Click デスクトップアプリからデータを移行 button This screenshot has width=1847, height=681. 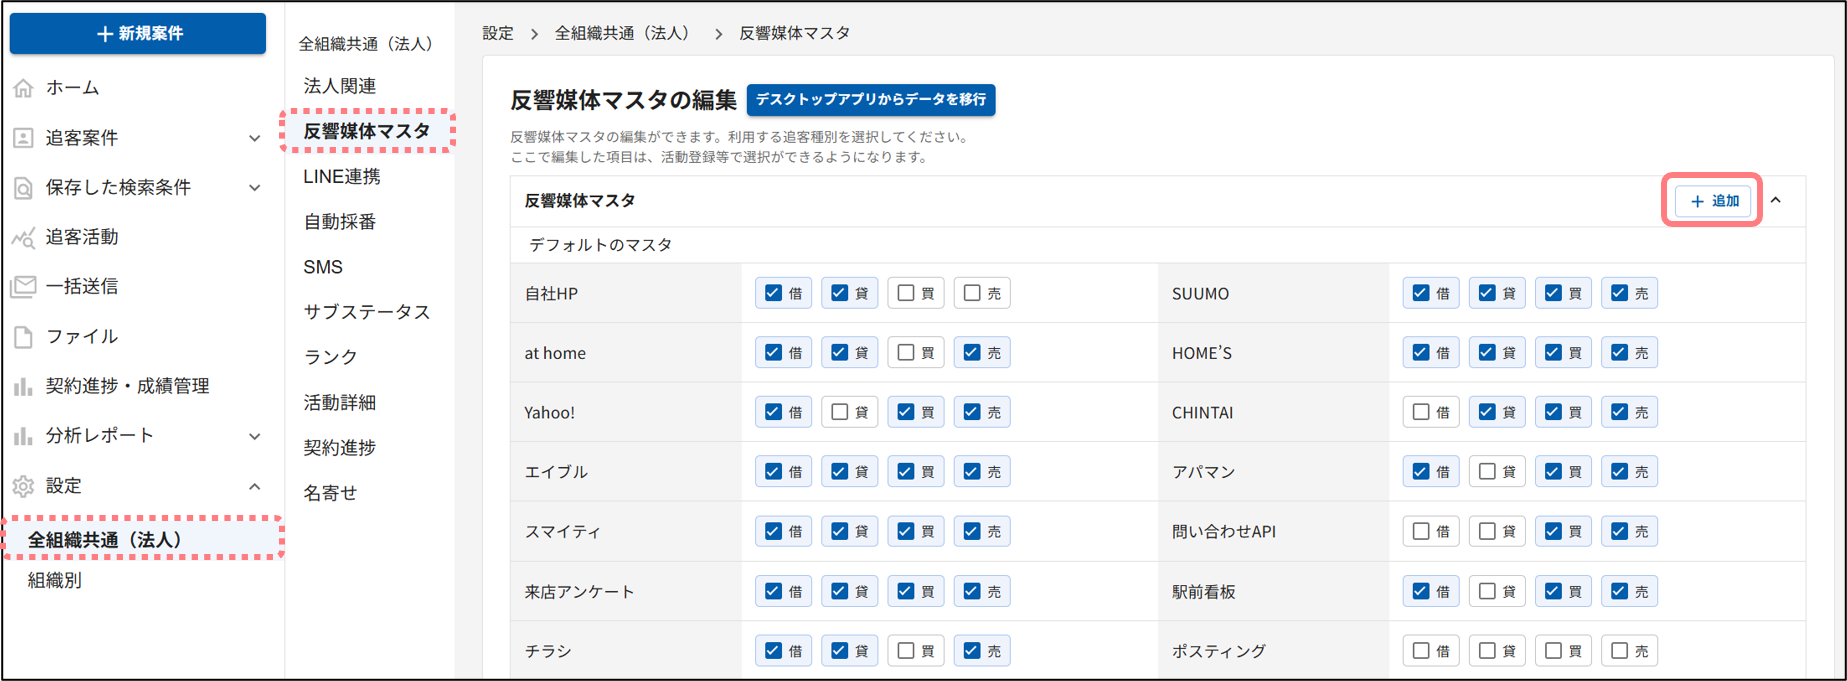pyautogui.click(x=871, y=99)
